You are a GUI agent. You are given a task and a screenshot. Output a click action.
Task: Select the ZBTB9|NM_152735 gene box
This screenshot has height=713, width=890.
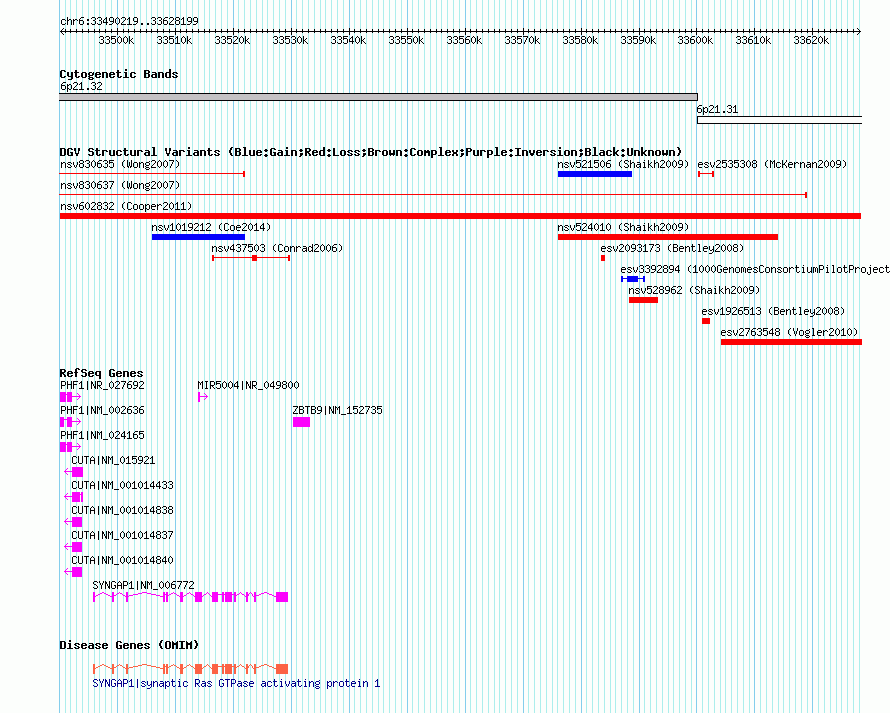tap(301, 422)
